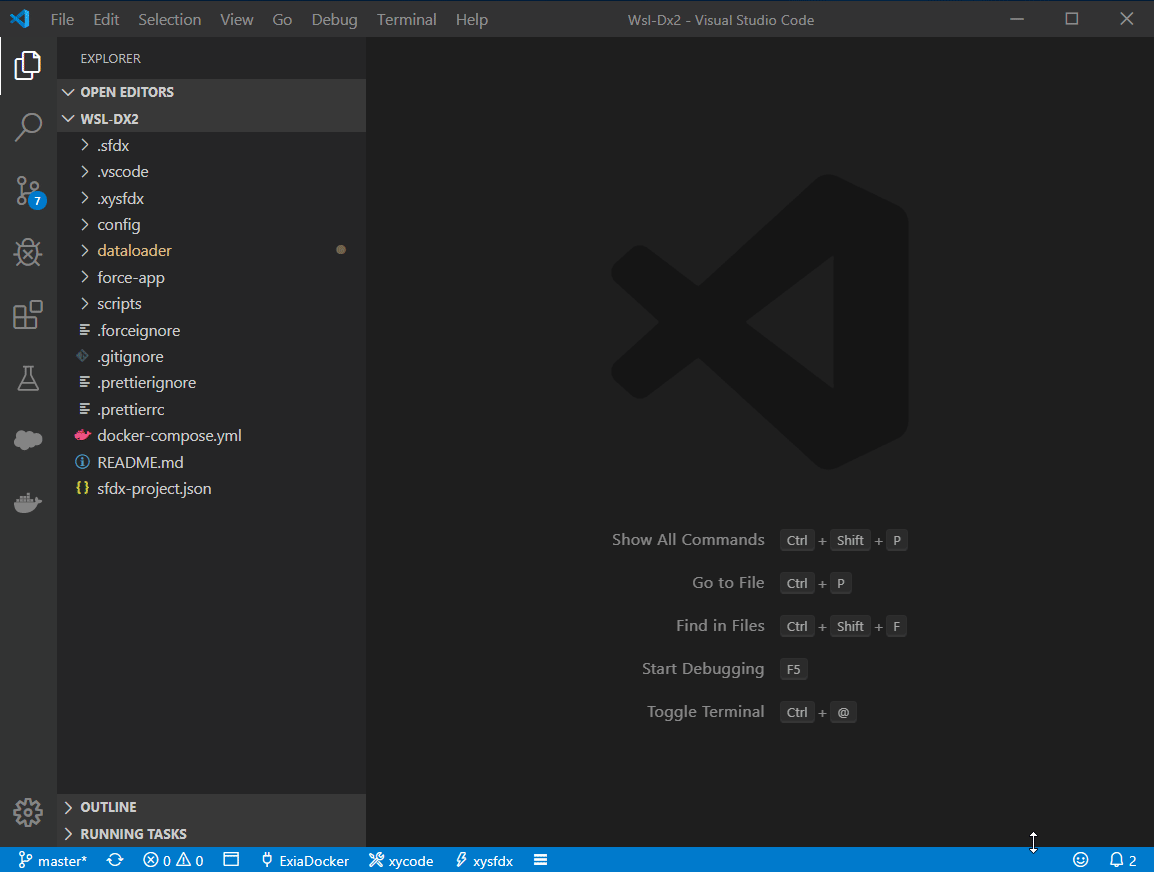1154x872 pixels.
Task: Expand the config folder
Action: 211,224
